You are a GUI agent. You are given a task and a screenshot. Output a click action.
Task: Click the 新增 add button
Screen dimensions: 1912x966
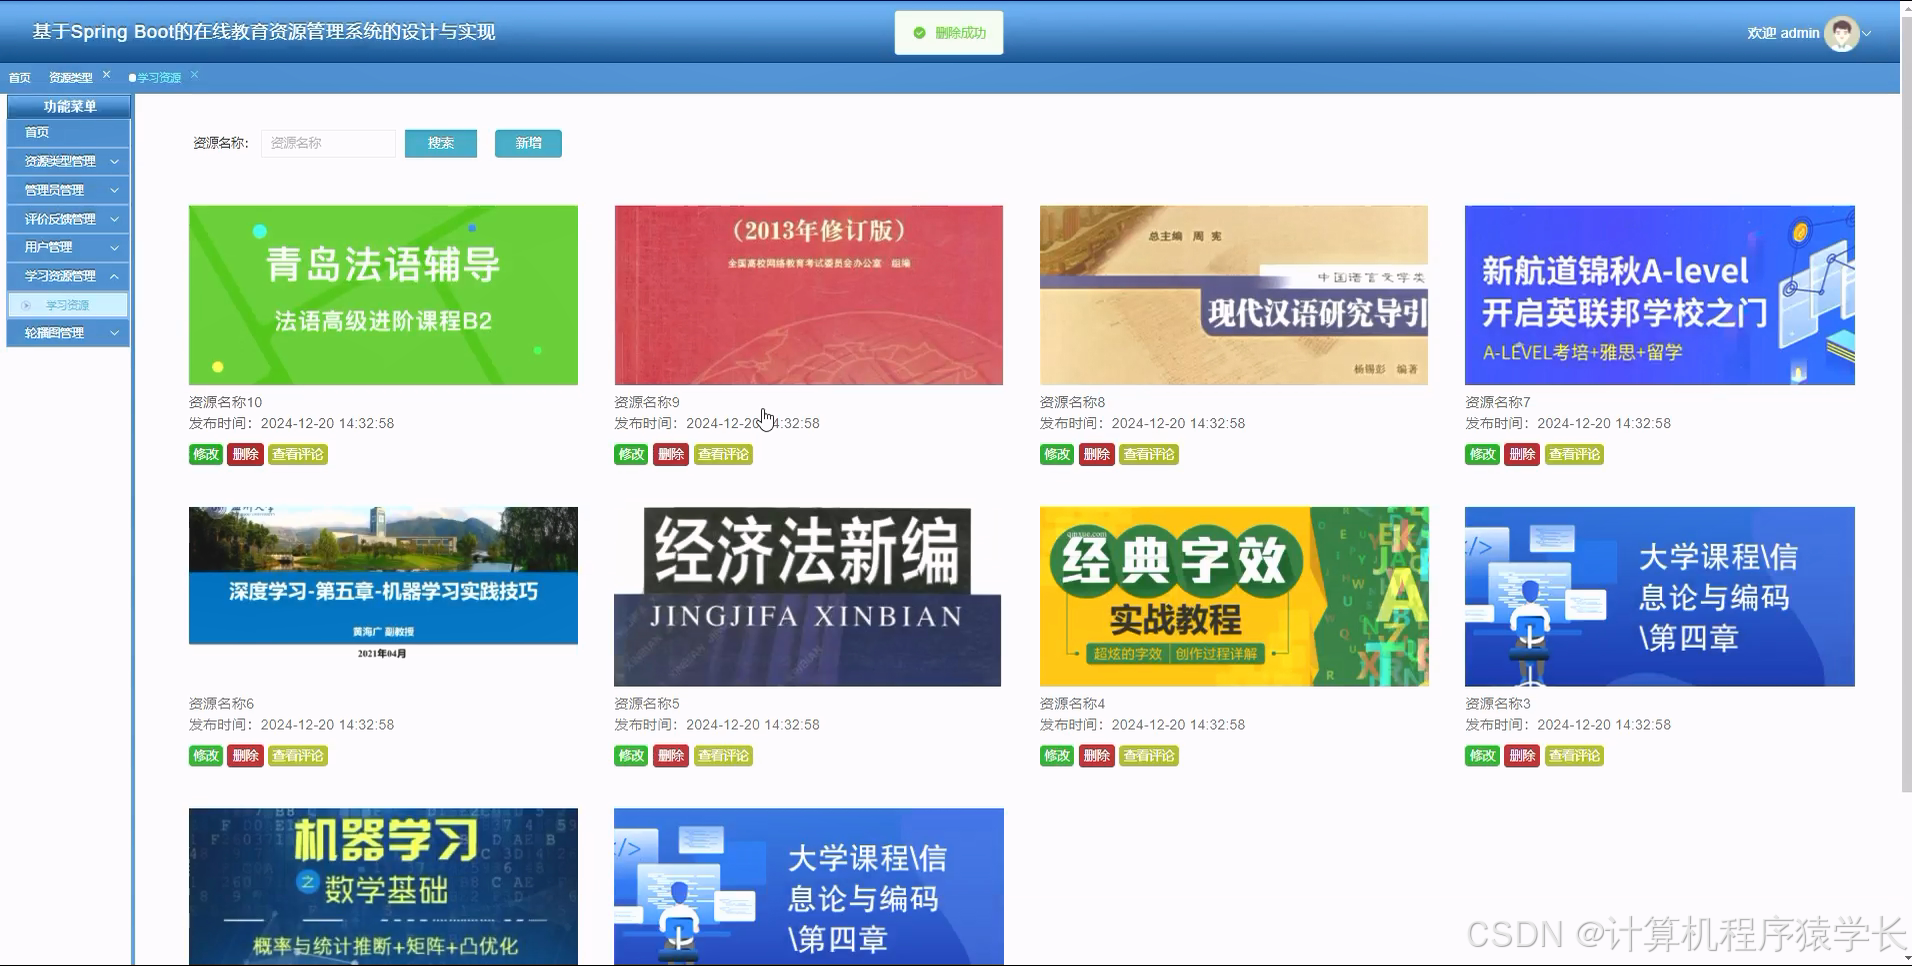(528, 143)
